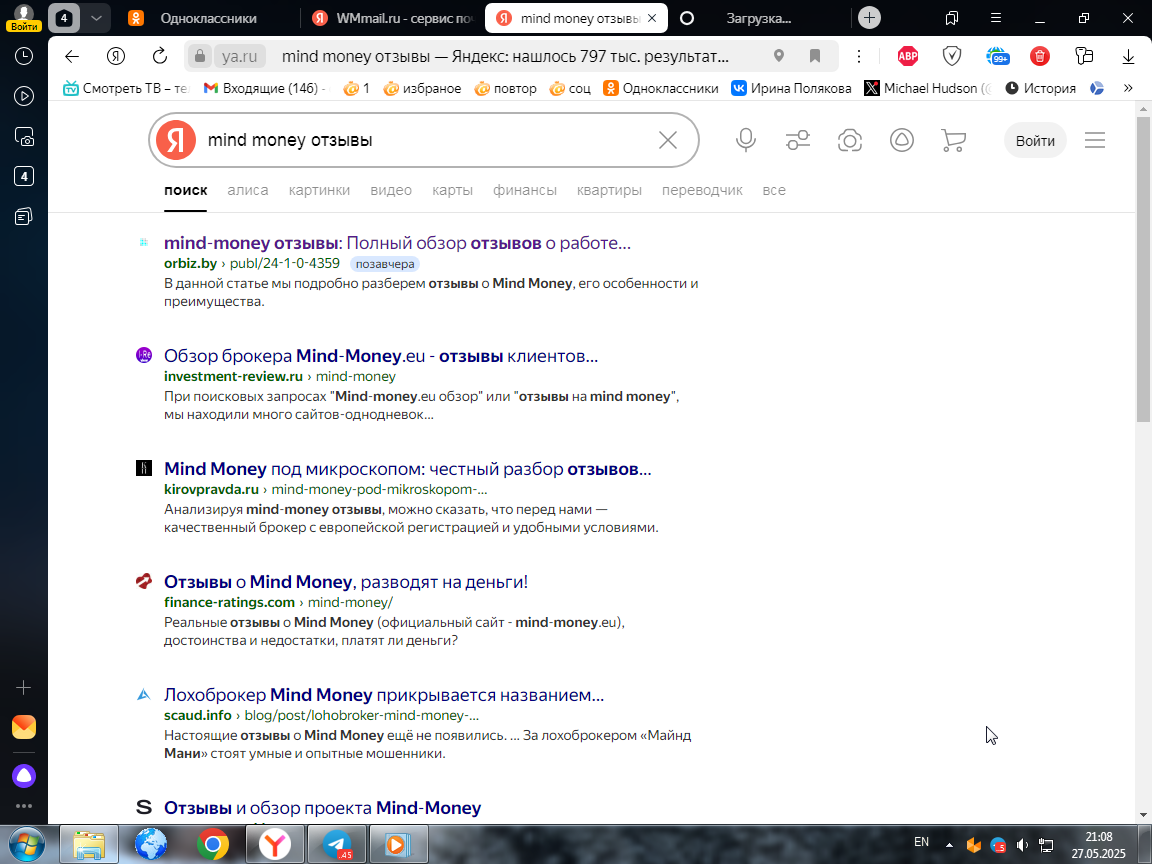Screen dimensions: 1152x864
Task: Open Yandex hamburger menu
Action: pos(1095,140)
